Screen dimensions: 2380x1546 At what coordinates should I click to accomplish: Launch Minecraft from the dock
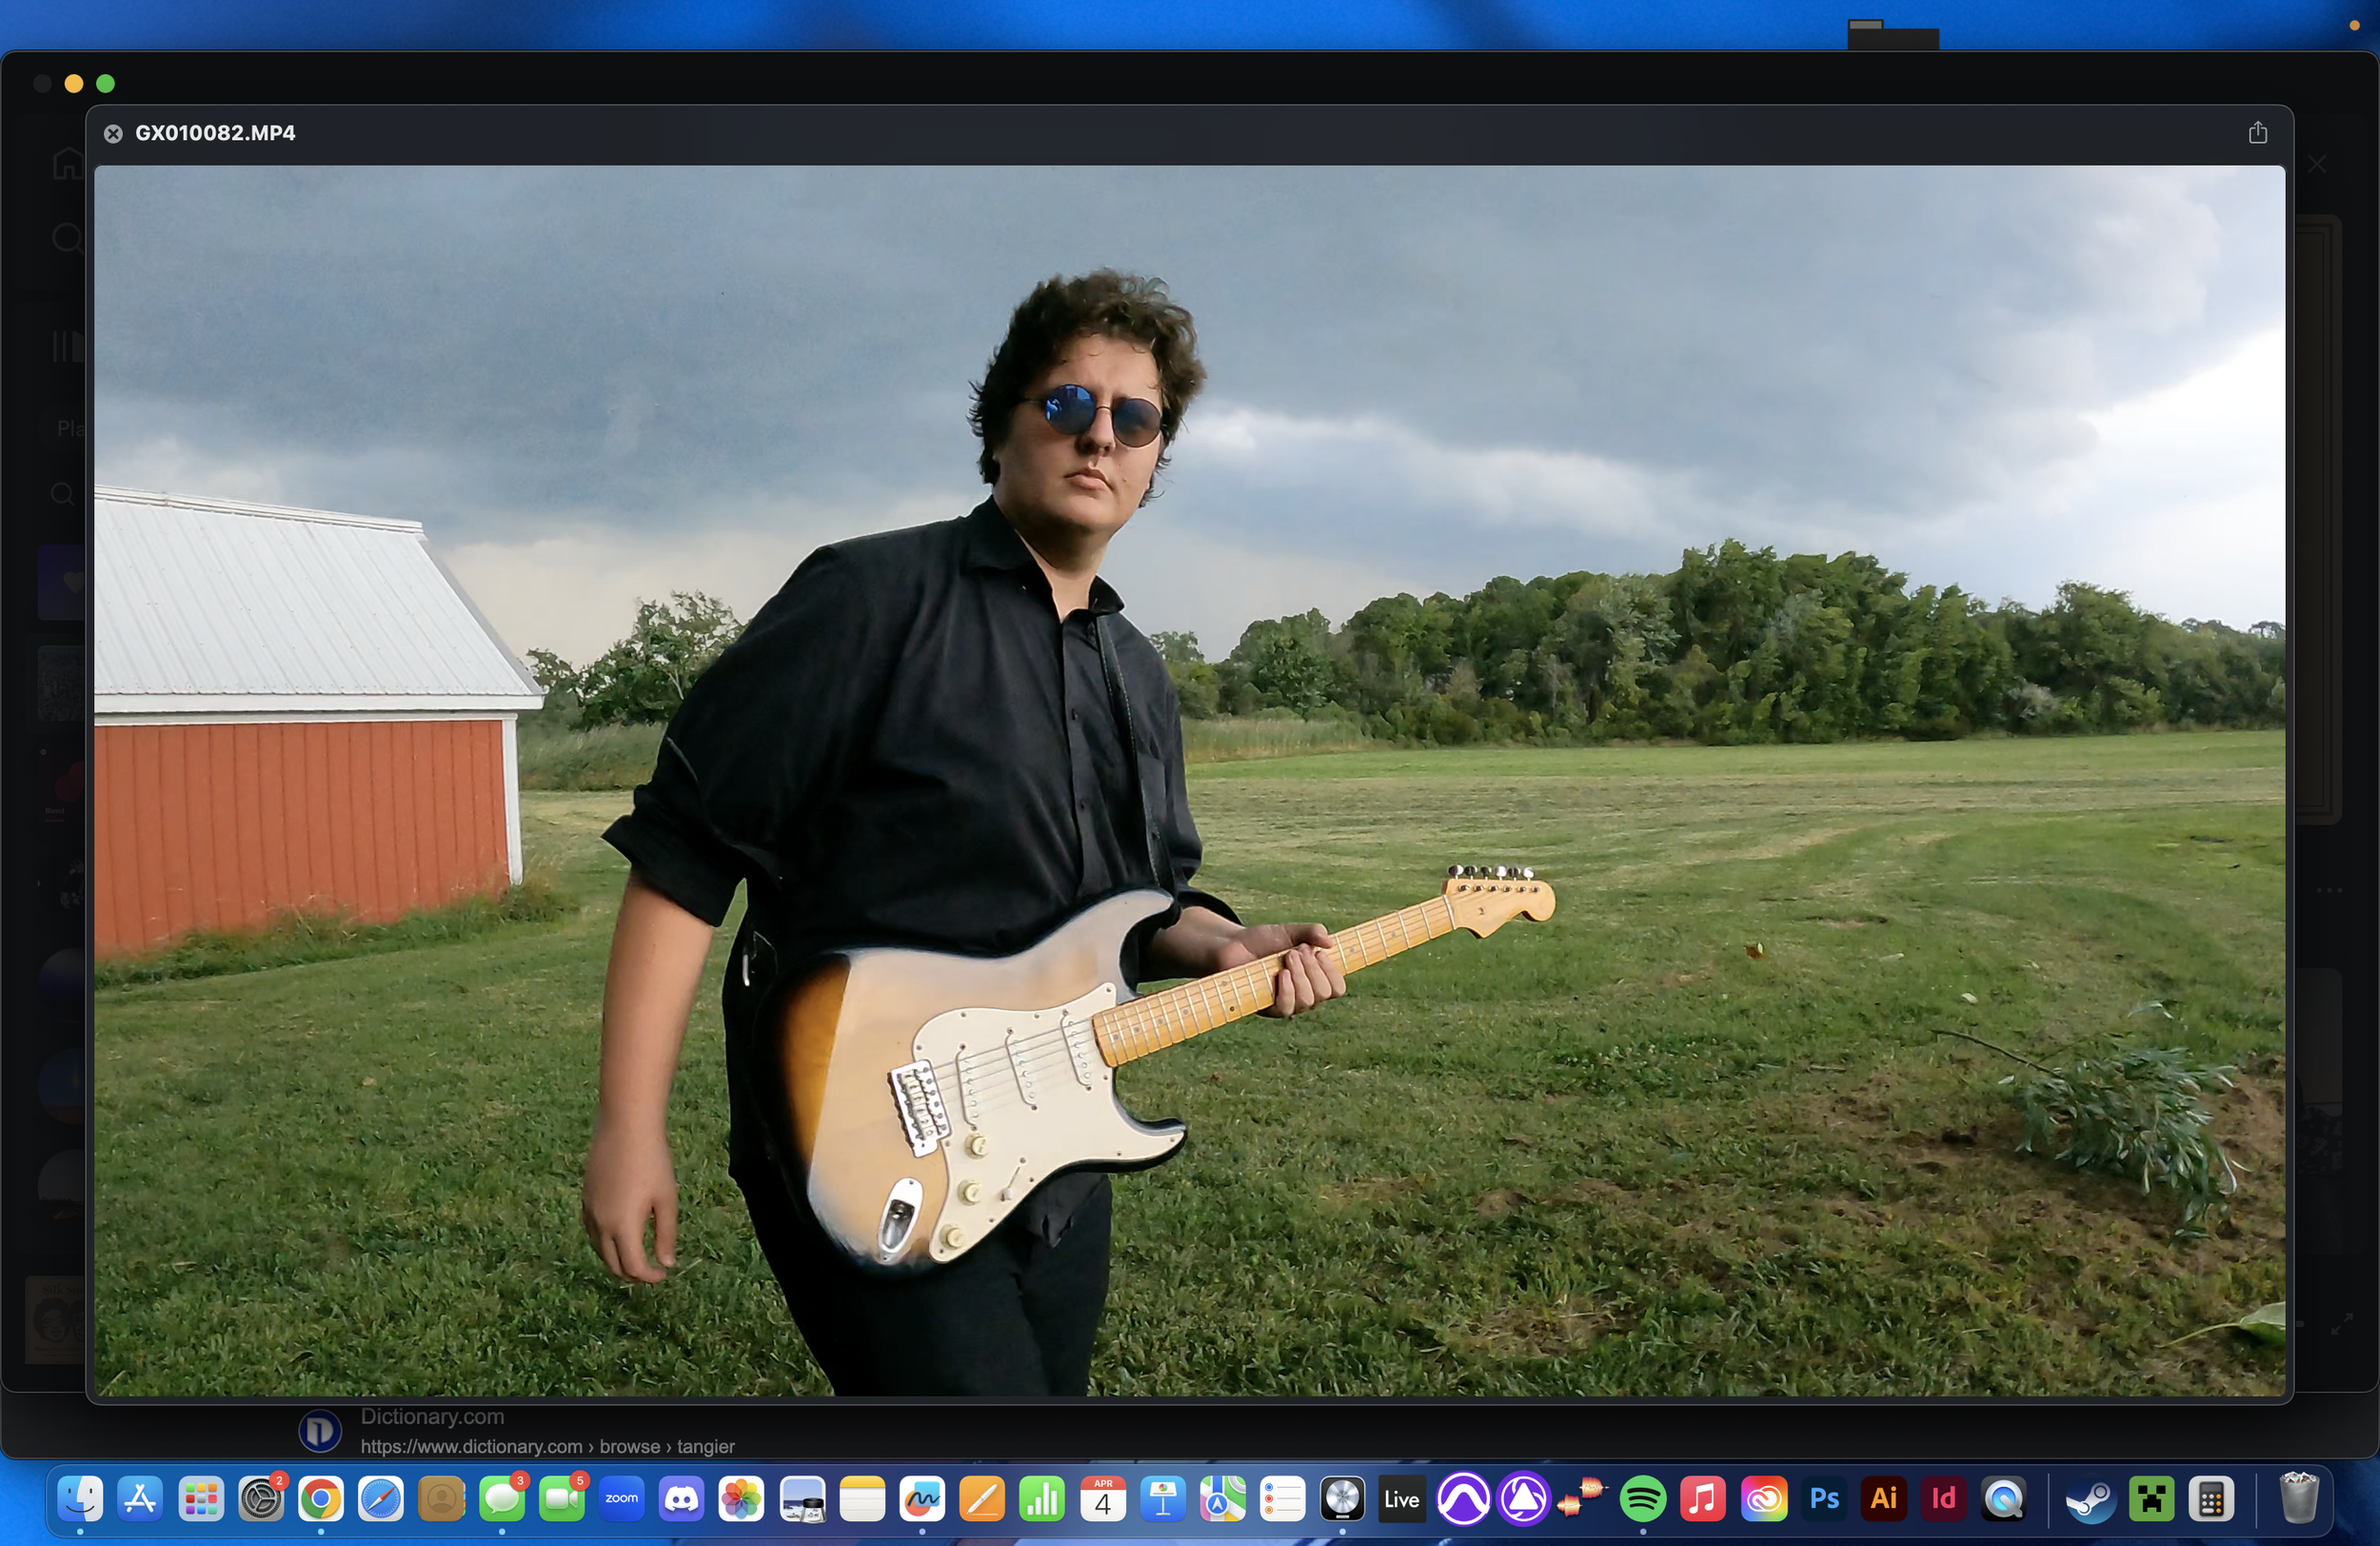pos(2151,1499)
